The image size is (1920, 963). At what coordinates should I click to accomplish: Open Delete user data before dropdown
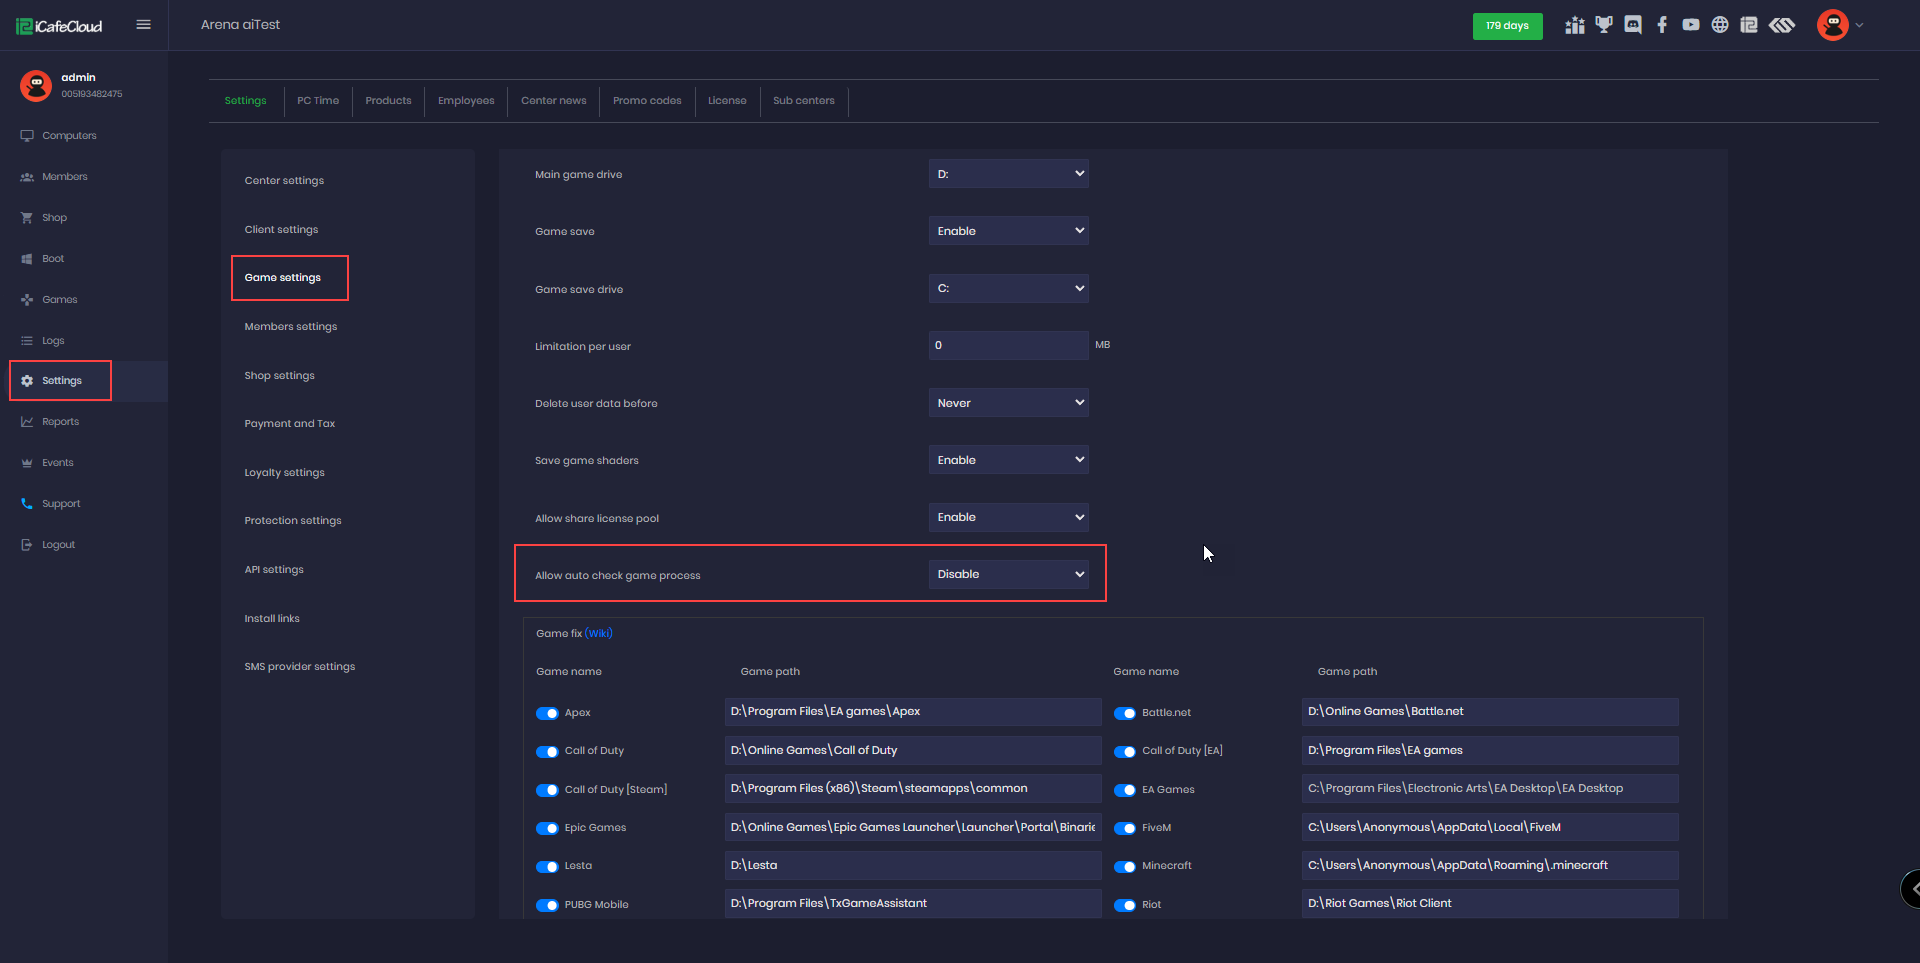1008,403
